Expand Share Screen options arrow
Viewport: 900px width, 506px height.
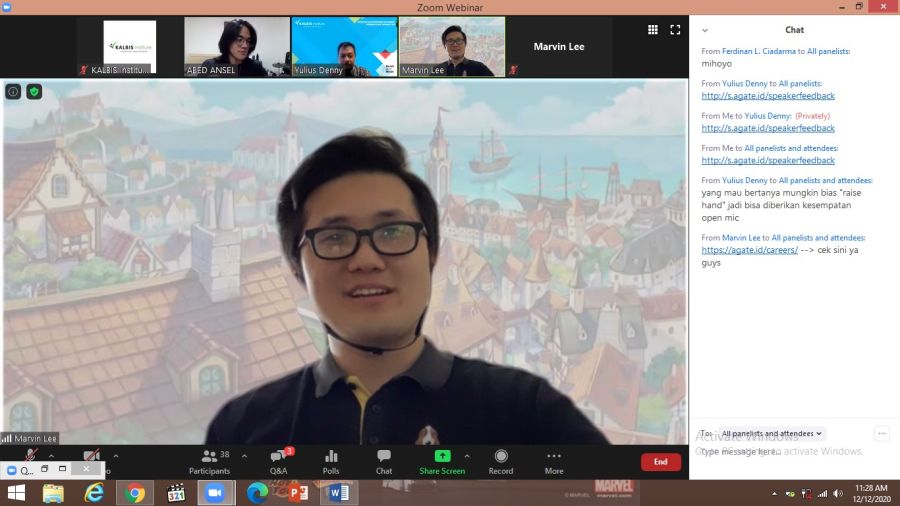[x=467, y=456]
